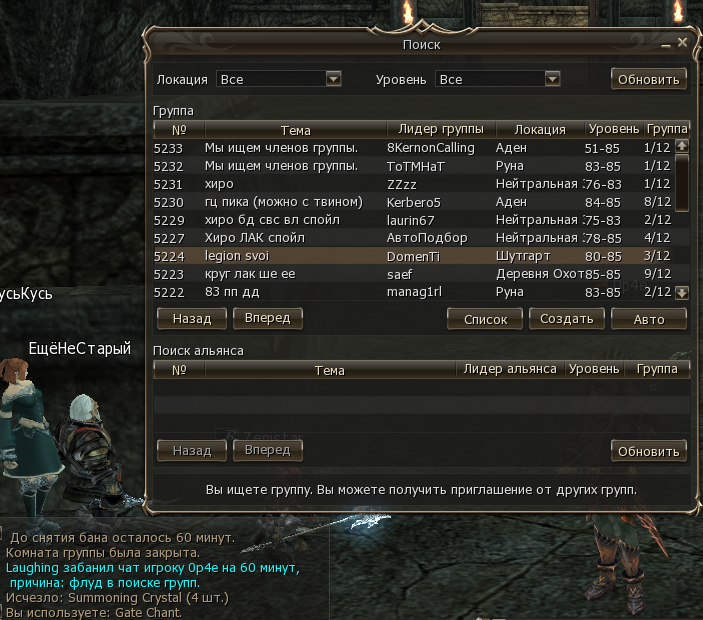Image resolution: width=703 pixels, height=620 pixels.
Task: Open the Локация dropdown arrow
Action: [333, 79]
